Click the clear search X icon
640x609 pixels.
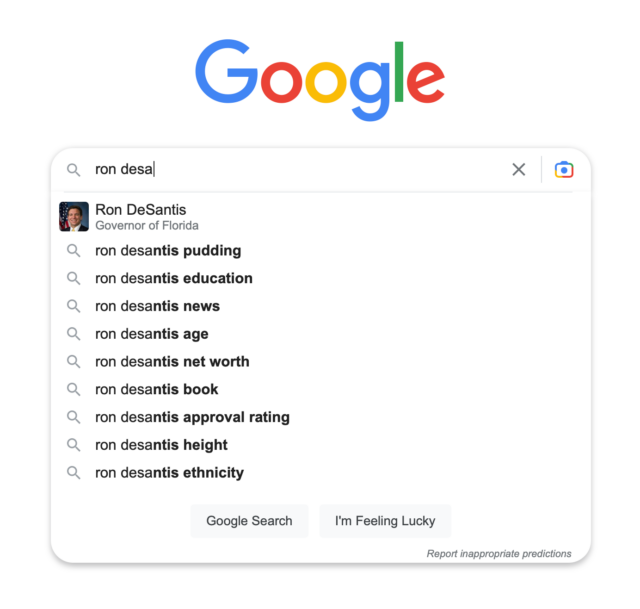519,170
